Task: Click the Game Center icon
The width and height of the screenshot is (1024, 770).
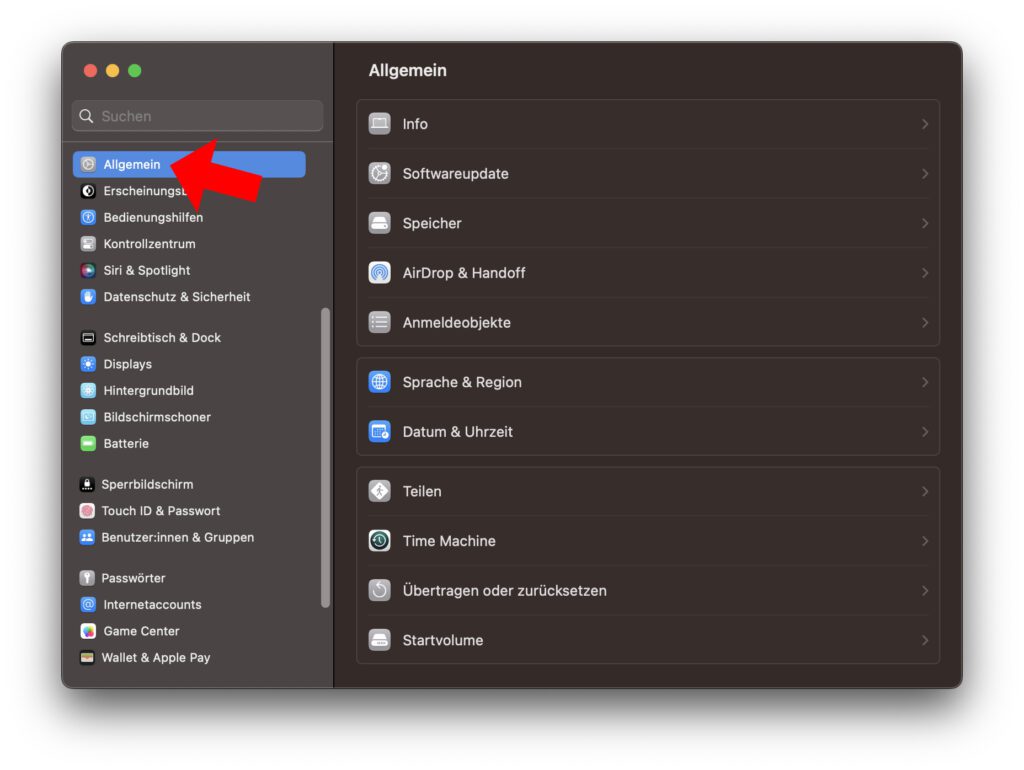Action: (87, 631)
